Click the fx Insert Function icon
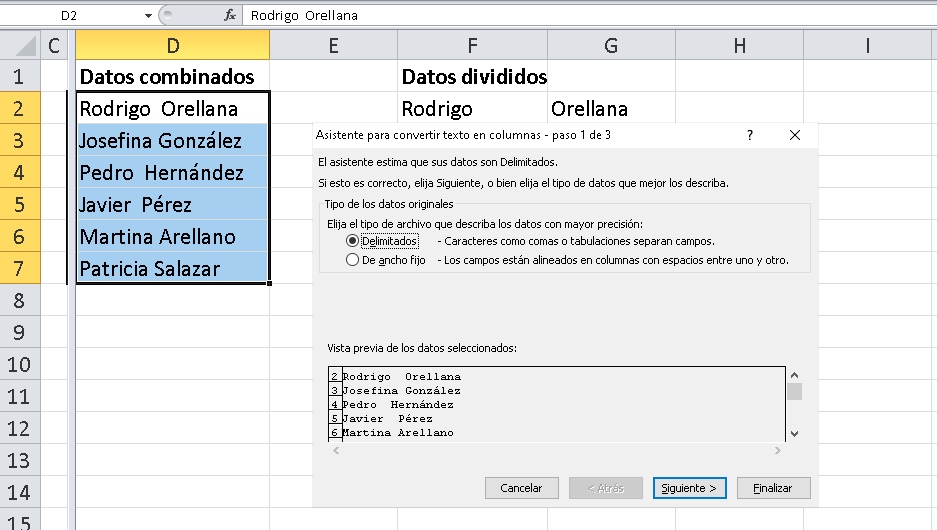This screenshot has height=530, width=937. pyautogui.click(x=230, y=15)
